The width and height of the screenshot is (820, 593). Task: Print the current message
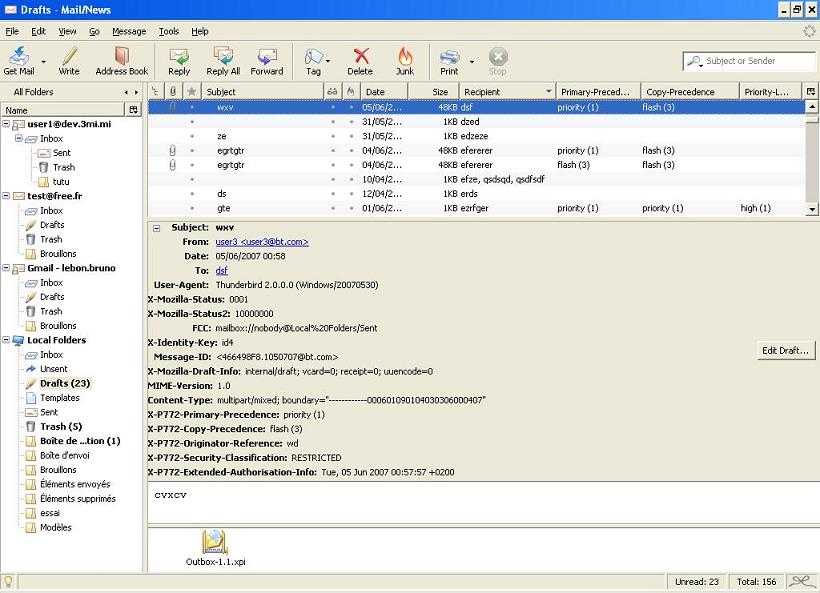[449, 60]
